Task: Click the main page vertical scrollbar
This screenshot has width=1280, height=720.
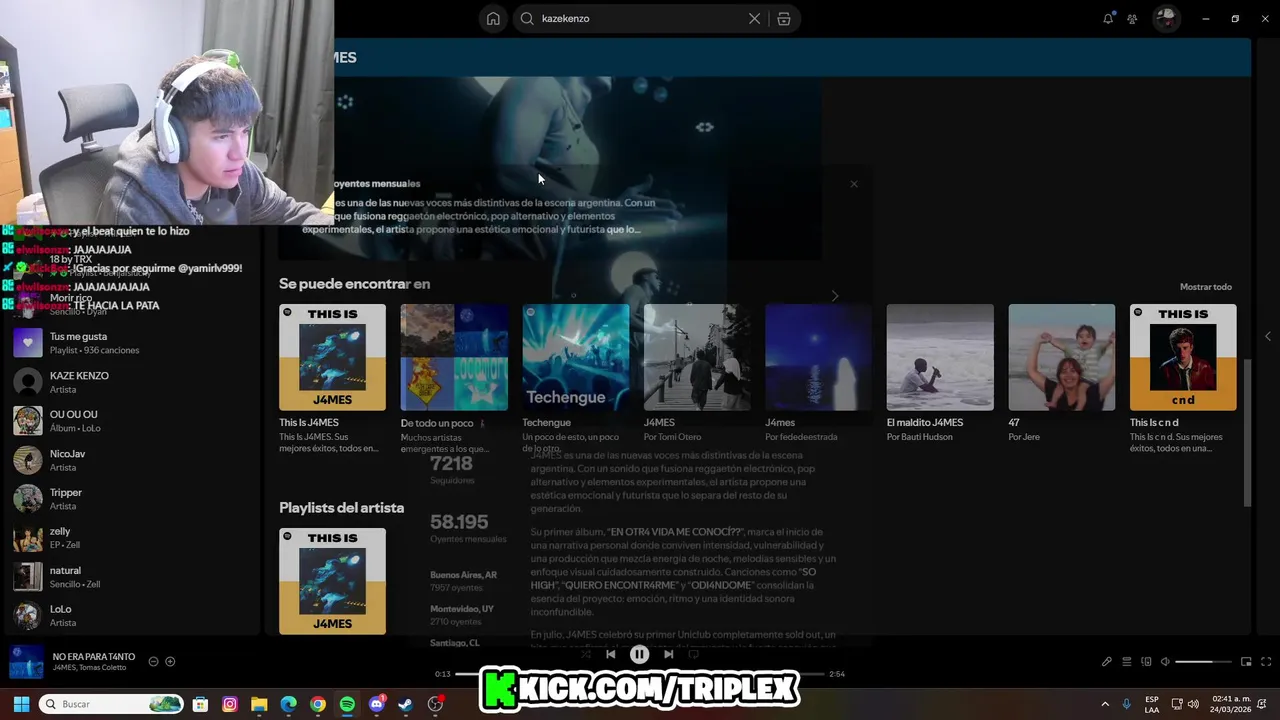Action: pyautogui.click(x=1247, y=432)
